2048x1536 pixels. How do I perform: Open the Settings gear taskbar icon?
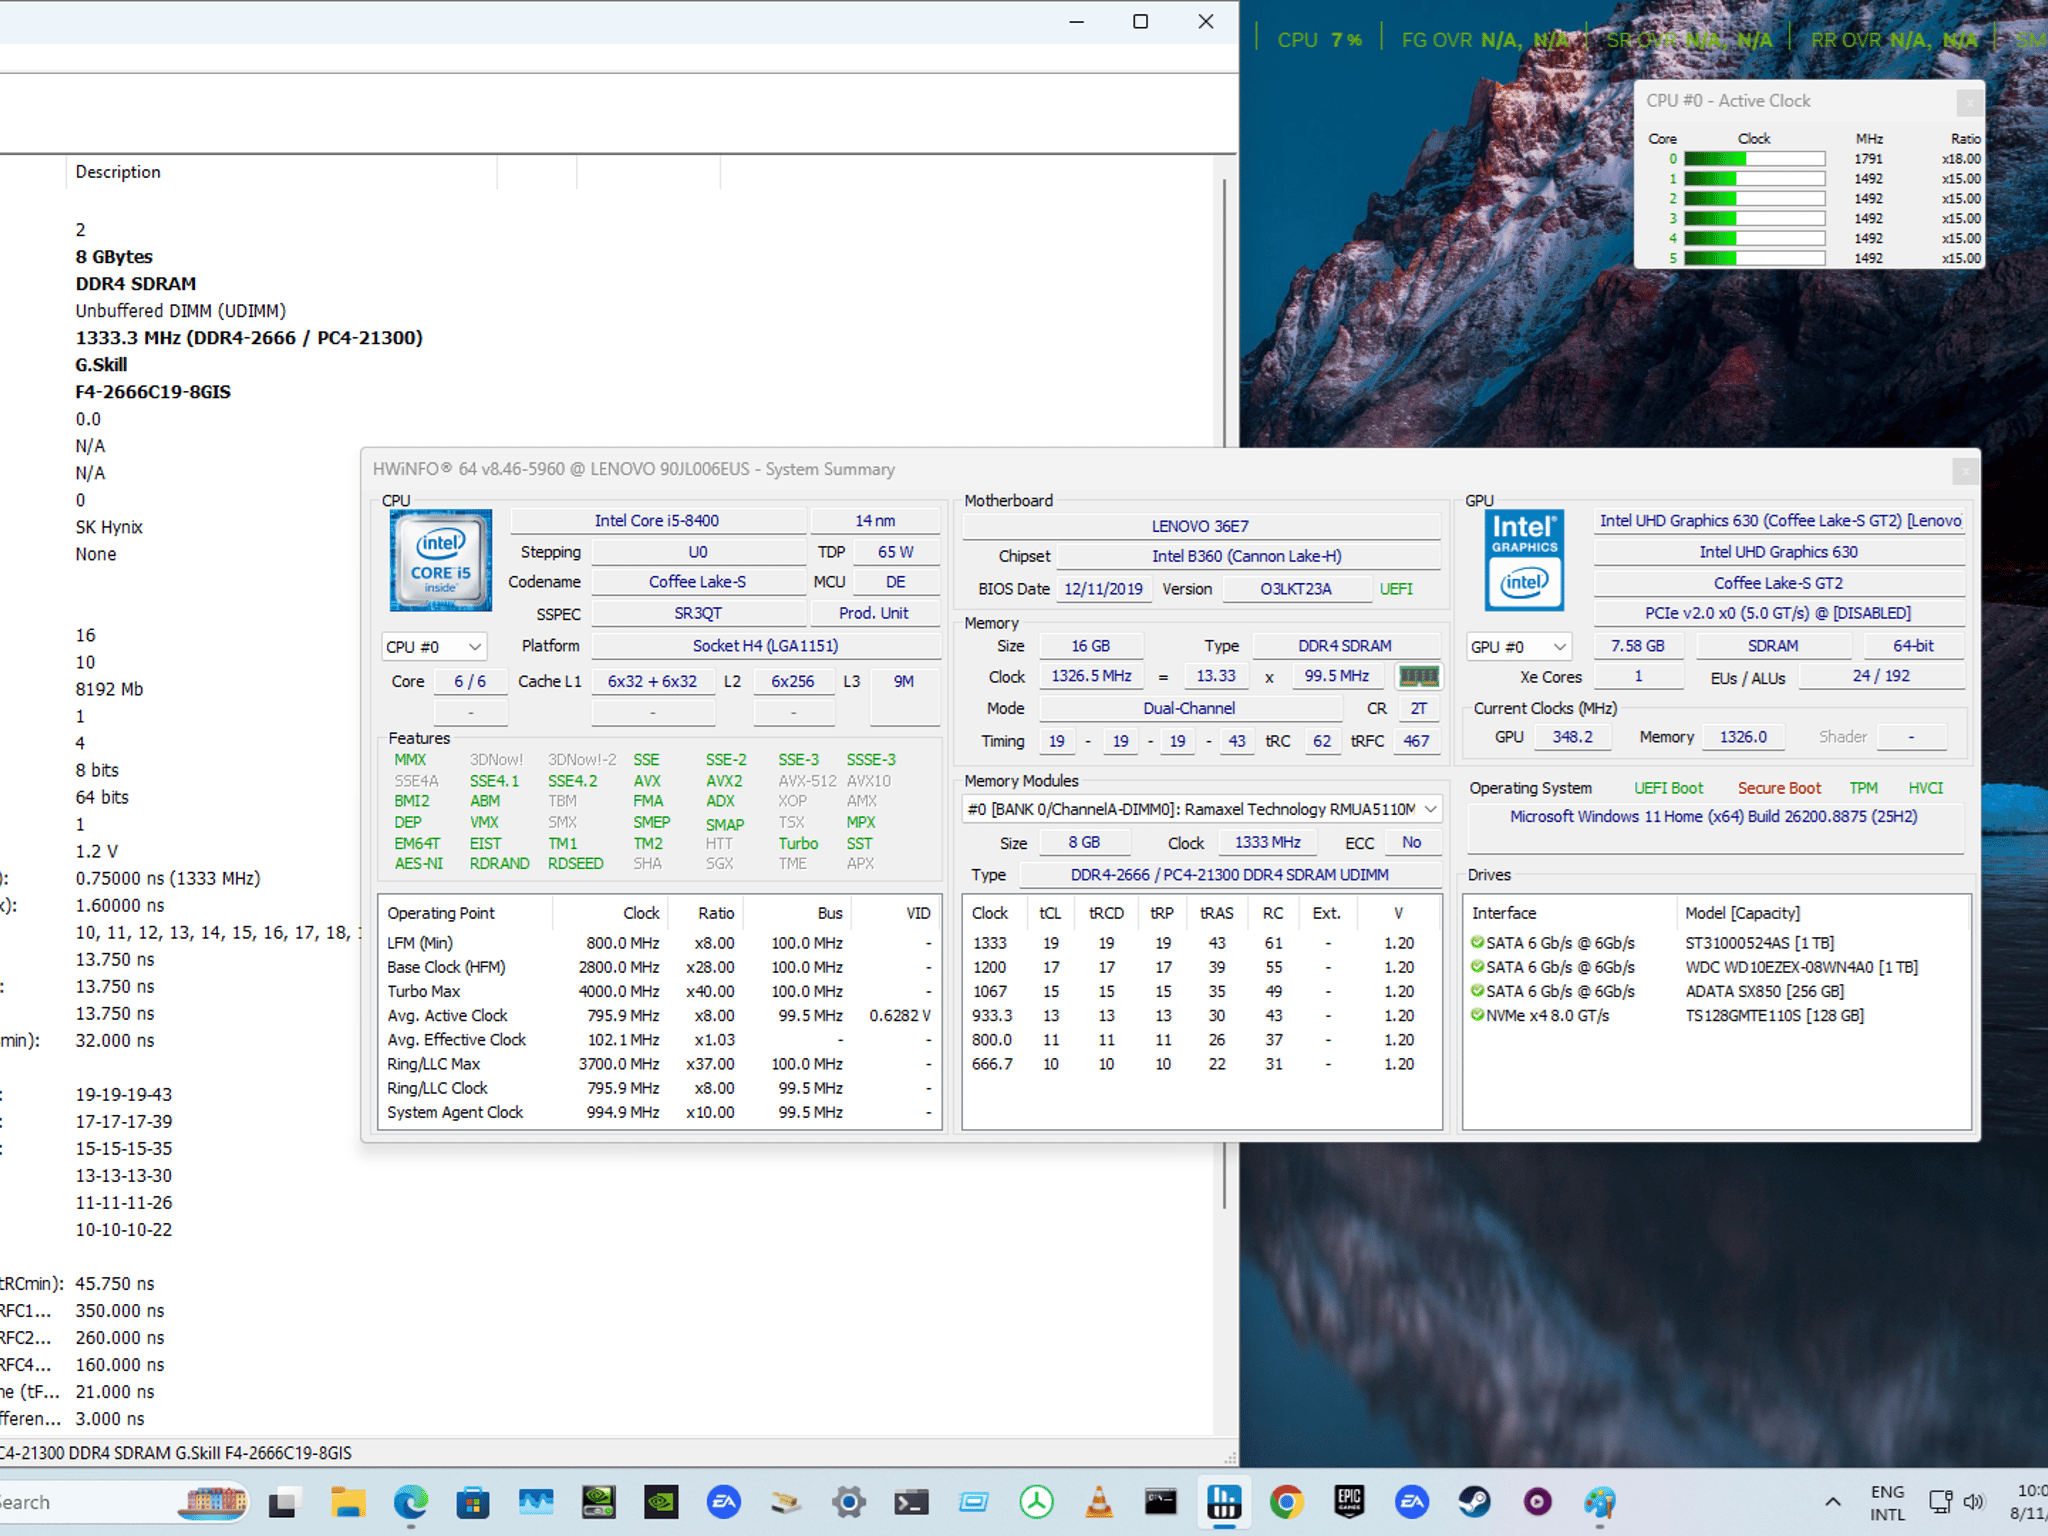pos(849,1502)
